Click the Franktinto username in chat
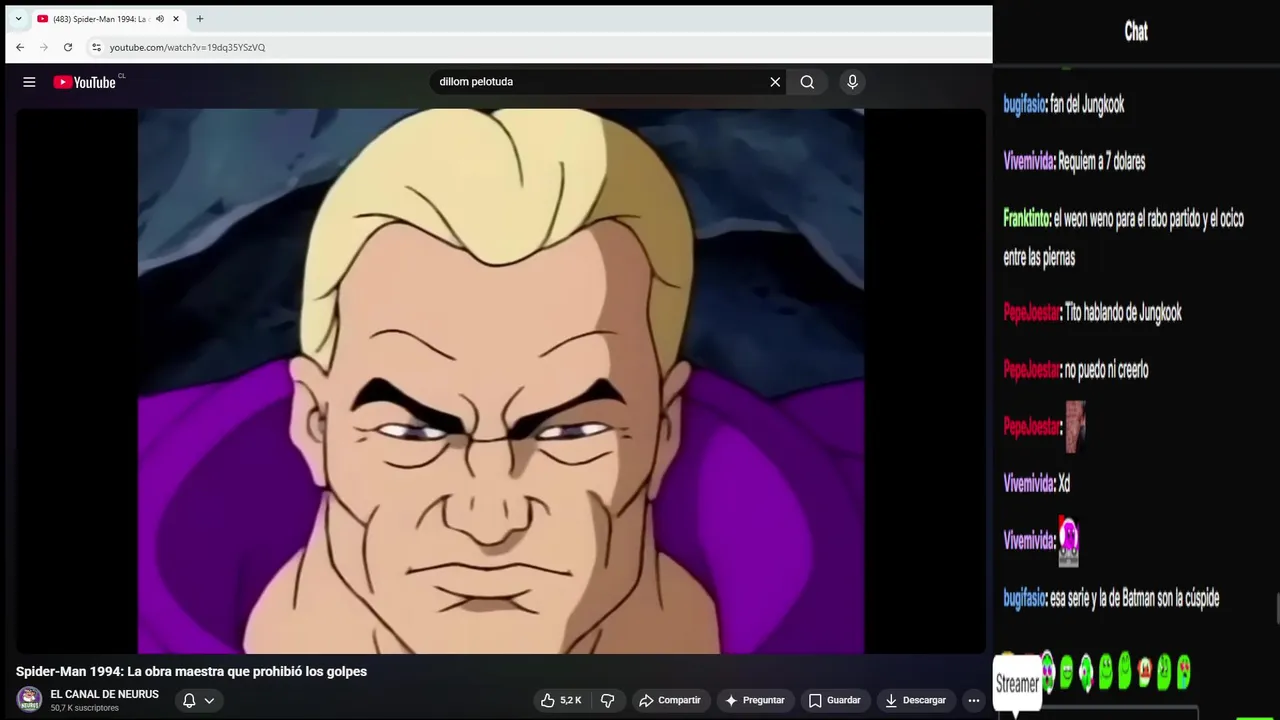Screen dimensions: 1280x720 [1026, 219]
